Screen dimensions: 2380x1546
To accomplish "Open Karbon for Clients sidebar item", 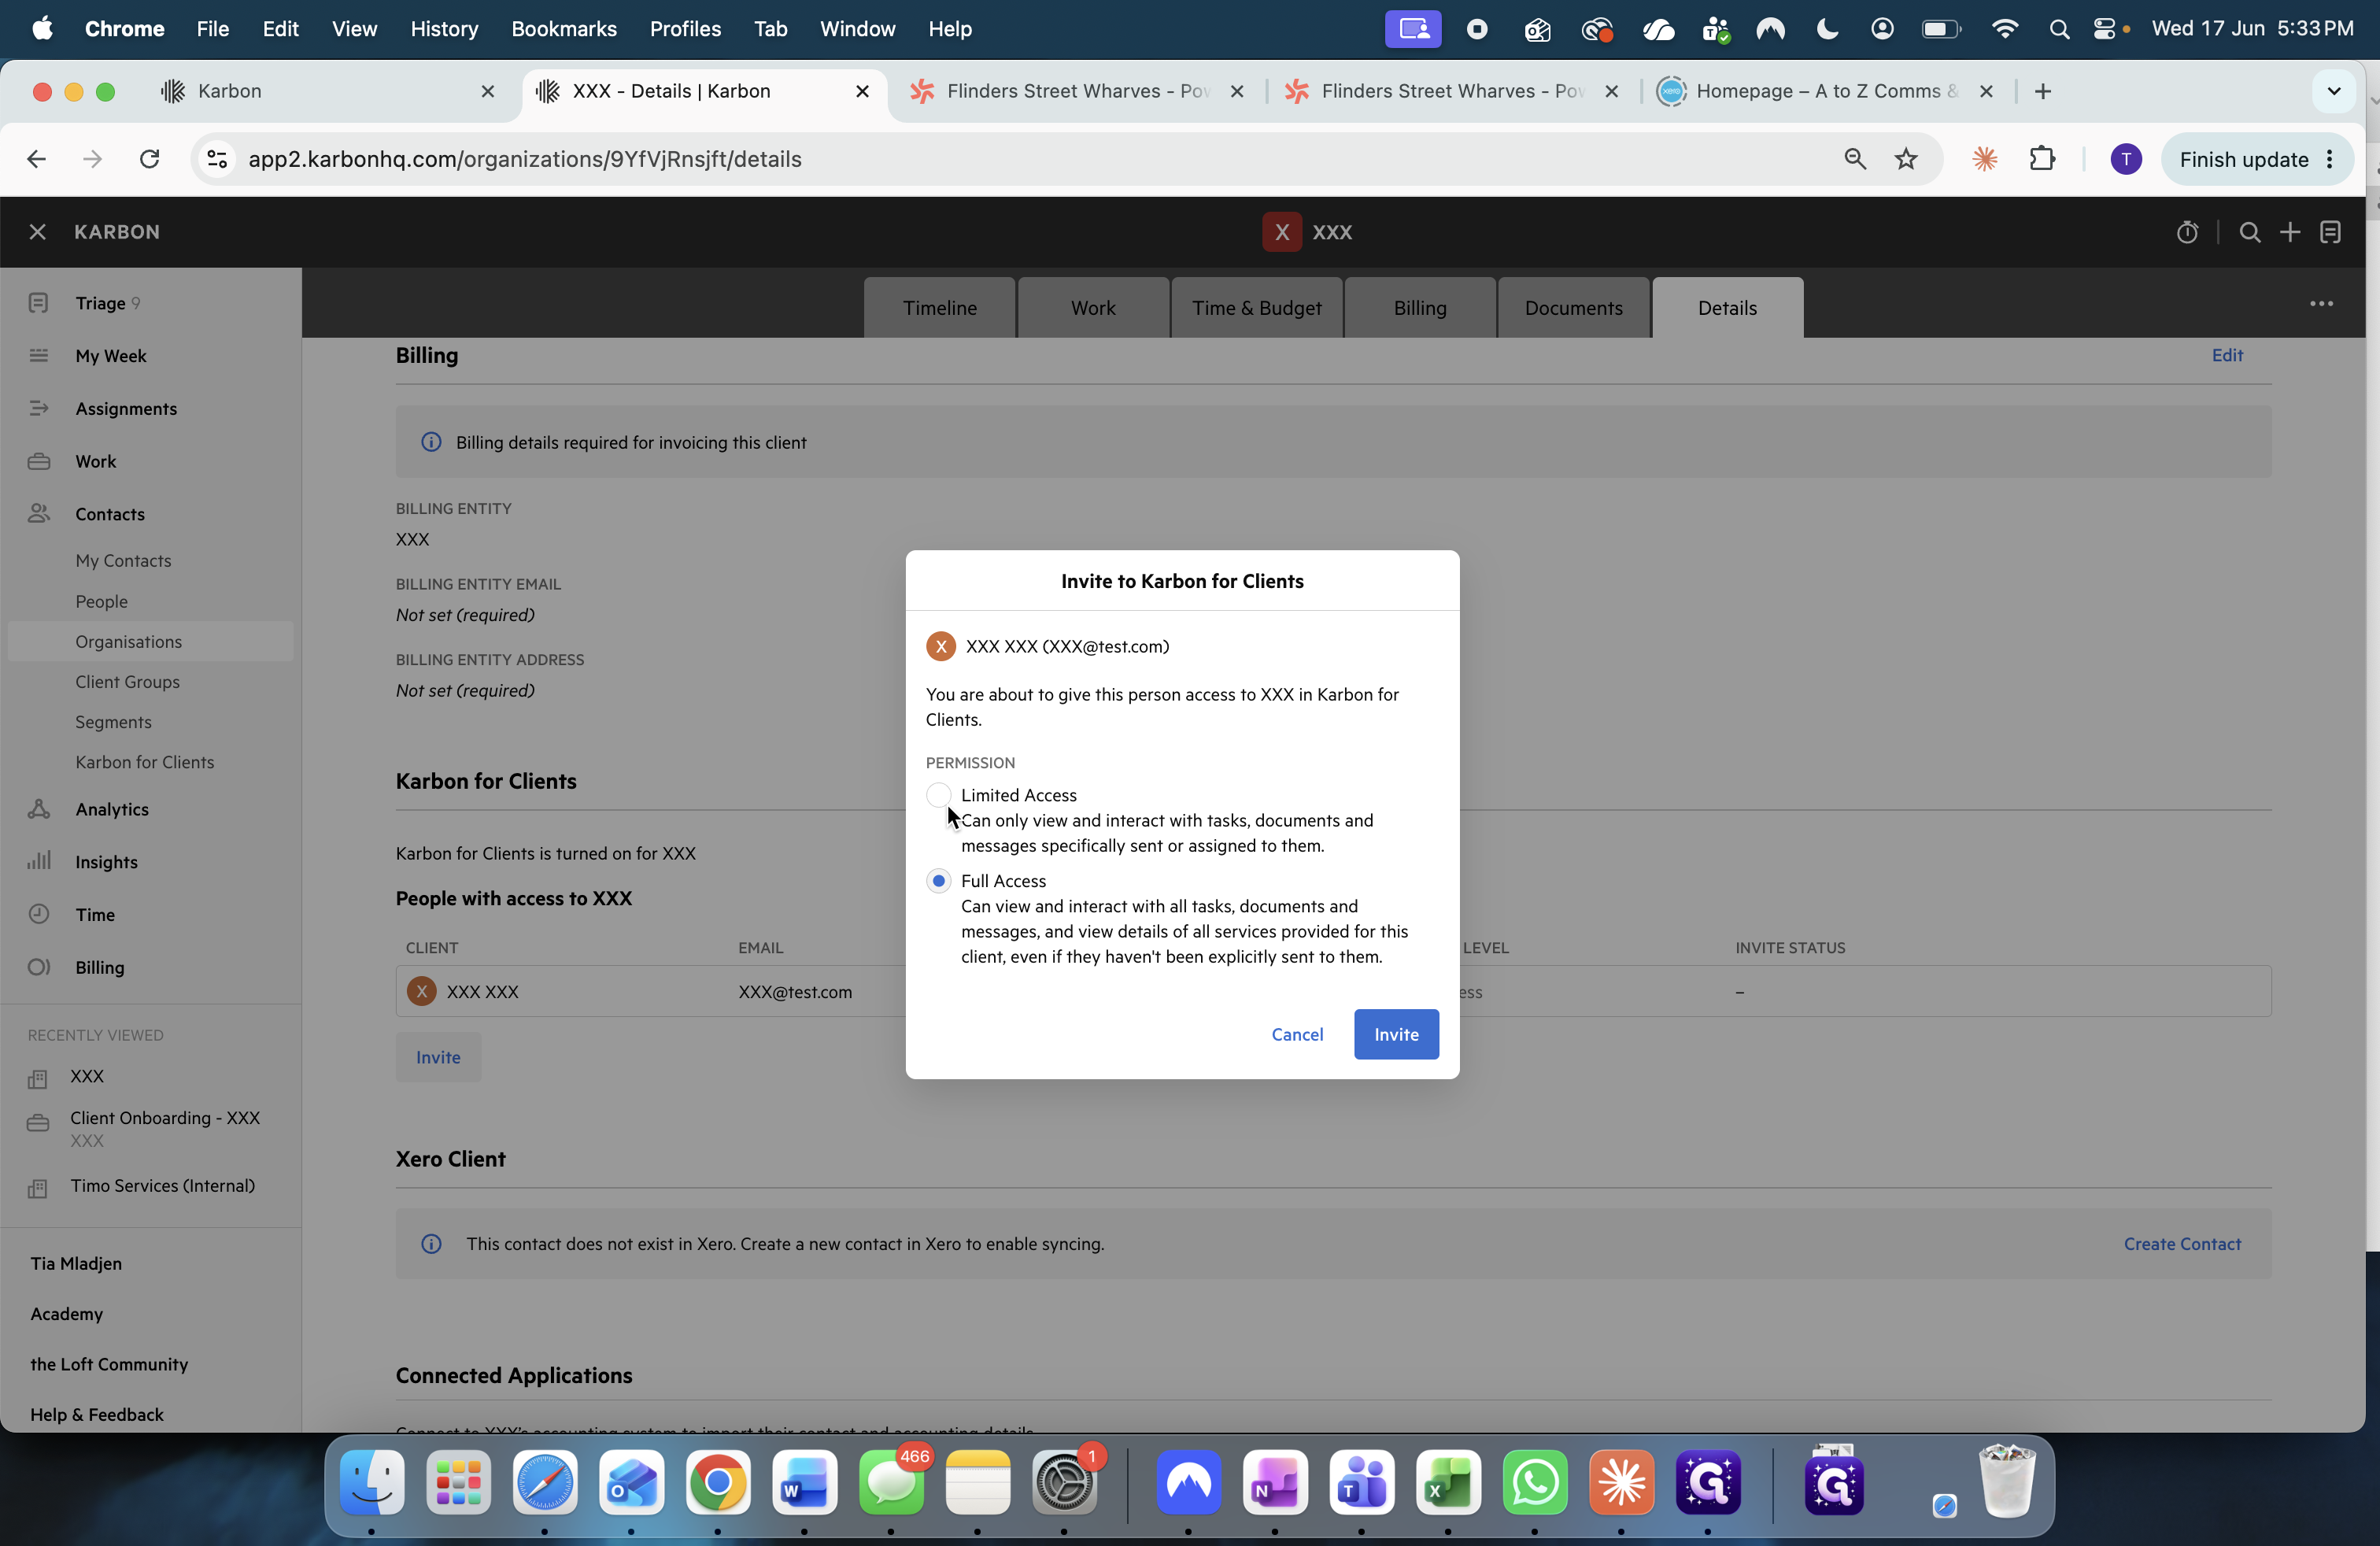I will click(x=144, y=762).
